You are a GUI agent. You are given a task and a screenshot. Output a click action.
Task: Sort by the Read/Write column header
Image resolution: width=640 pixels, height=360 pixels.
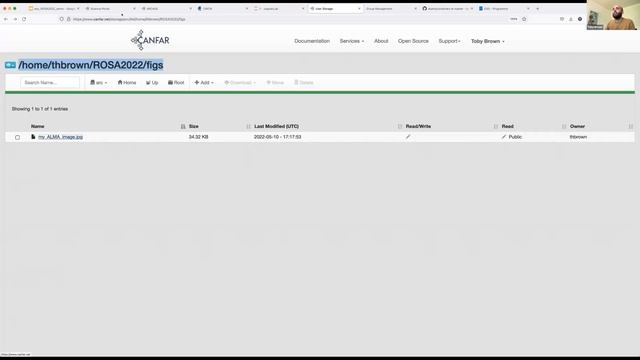(418, 126)
